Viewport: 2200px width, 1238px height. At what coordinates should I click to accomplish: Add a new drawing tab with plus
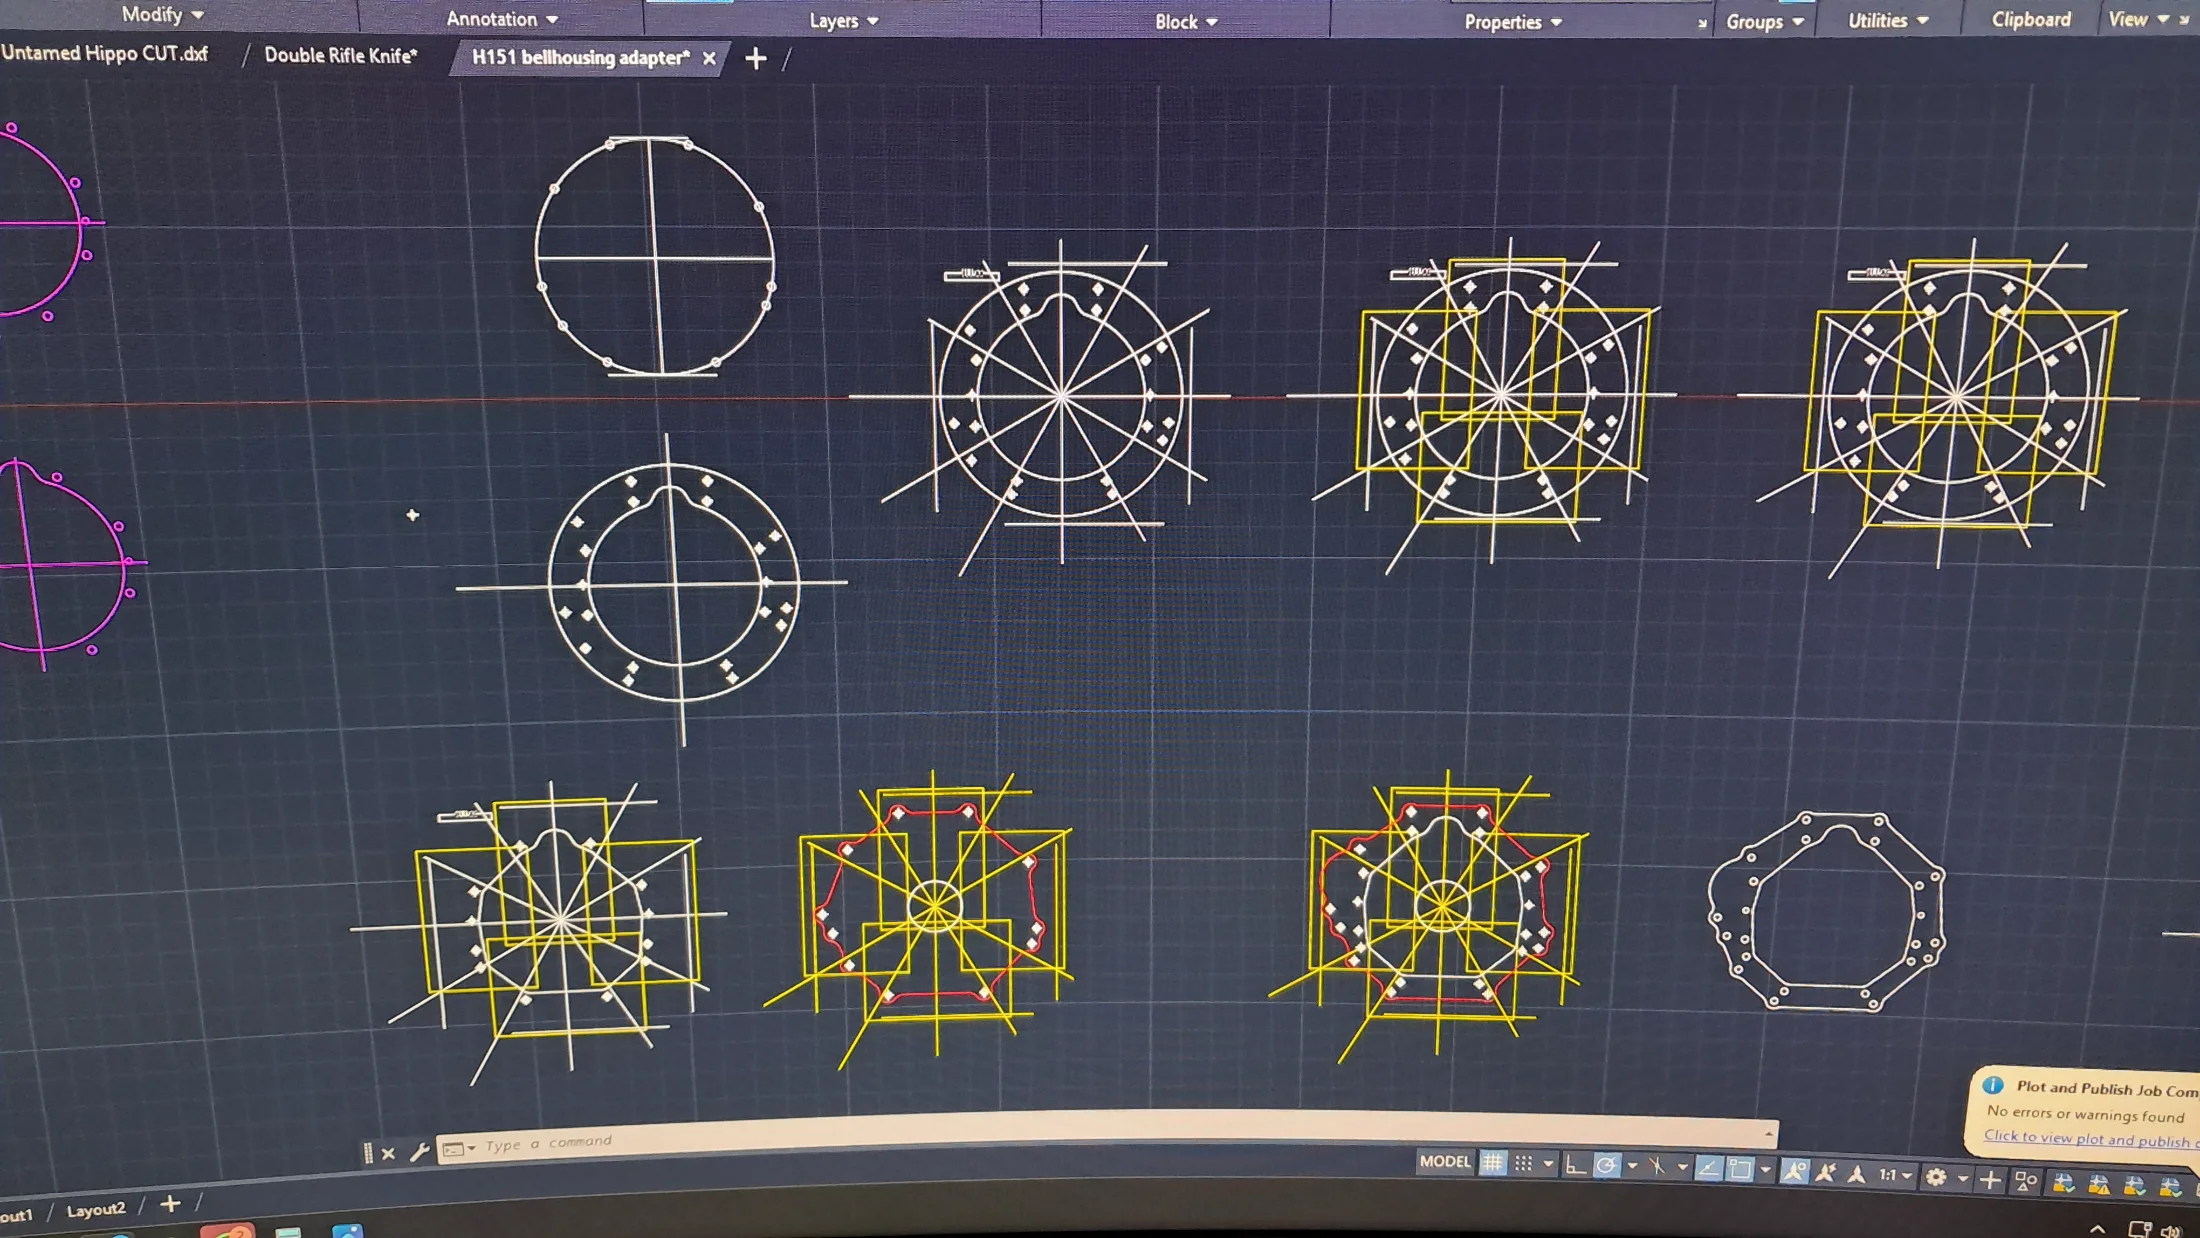tap(756, 59)
